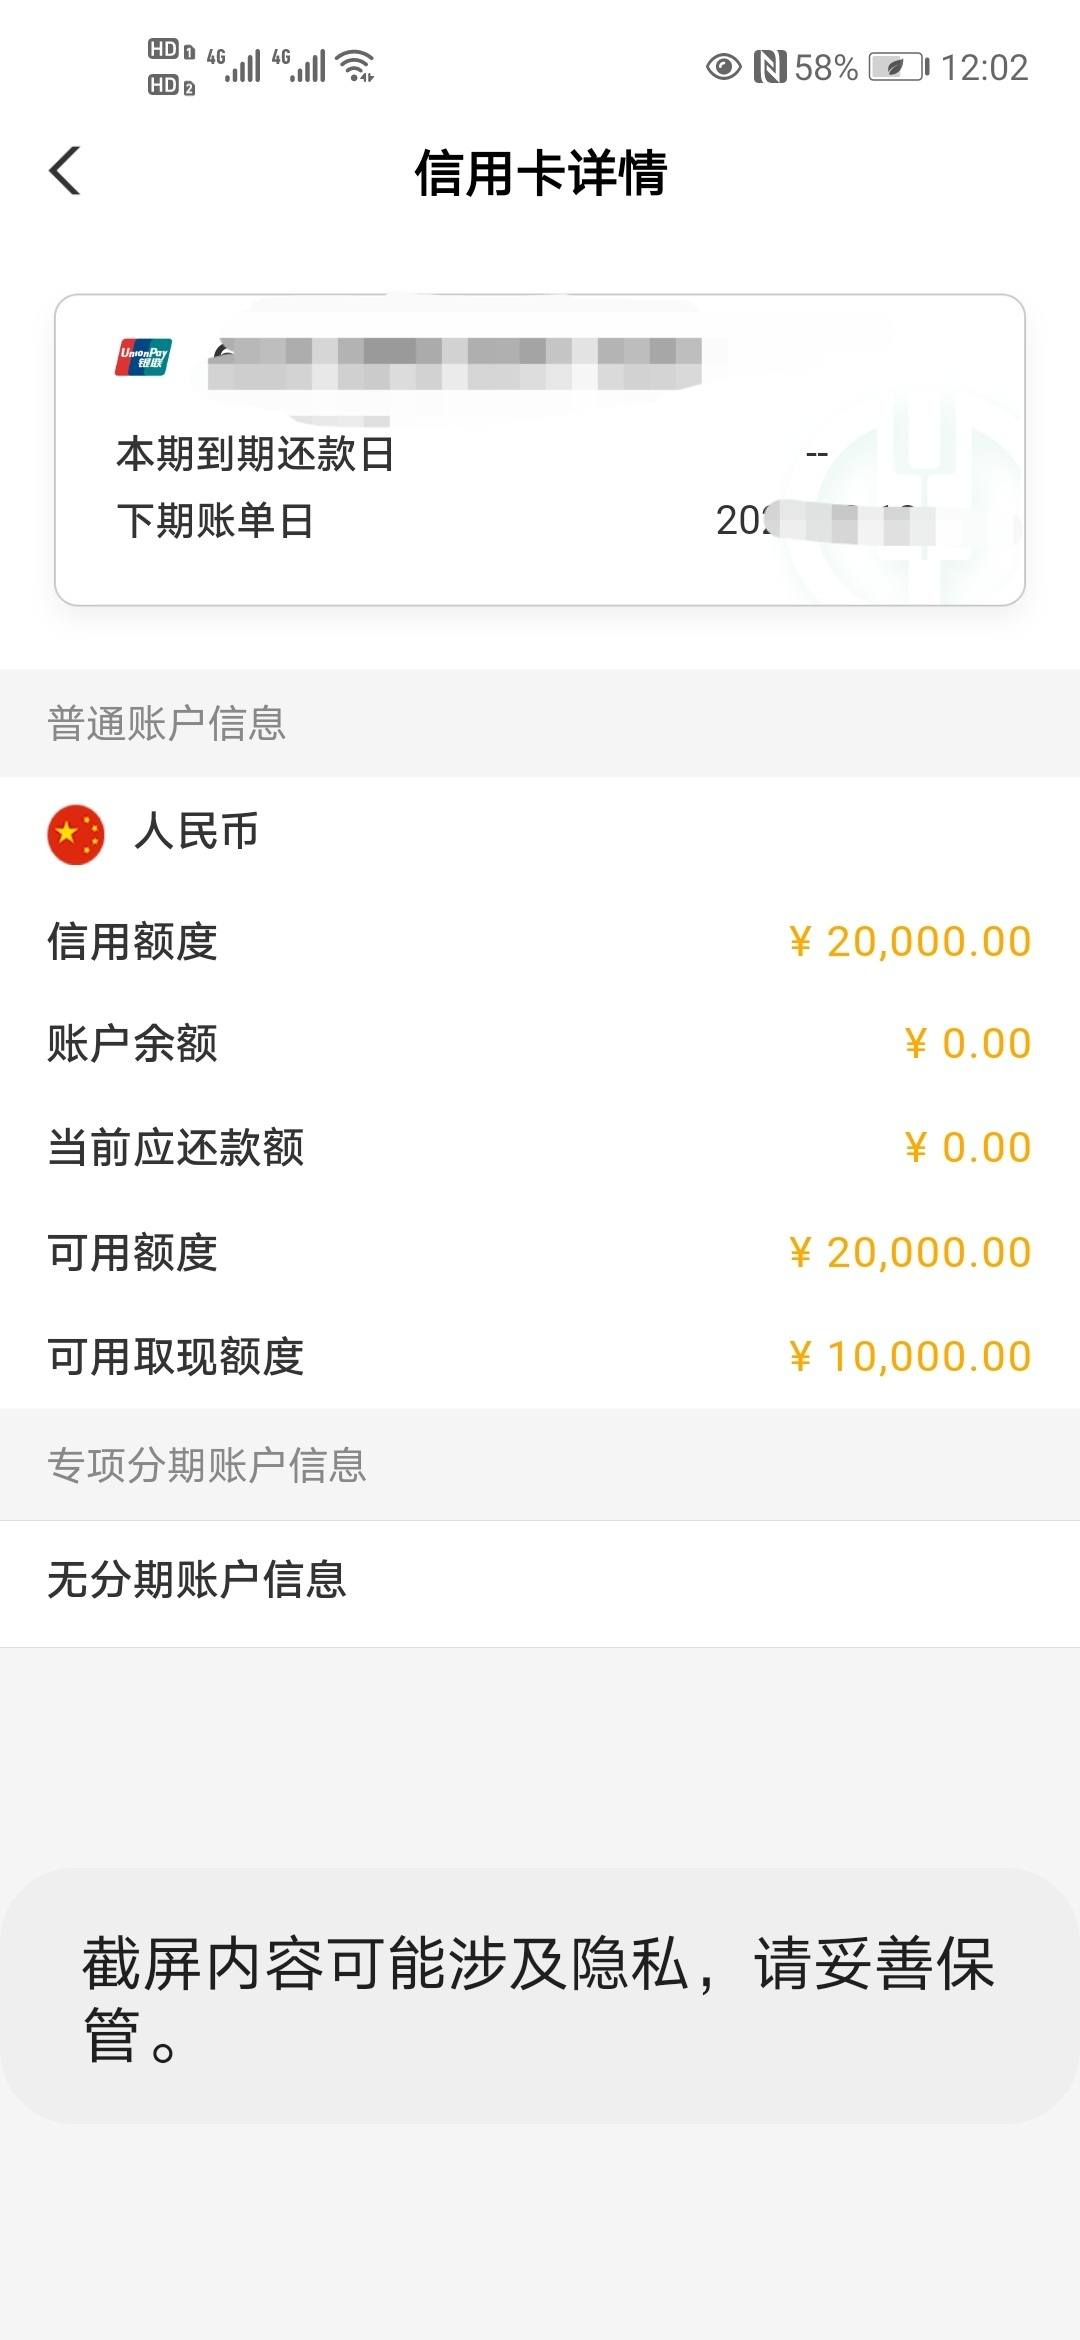Tap the NFC status icon

769,67
